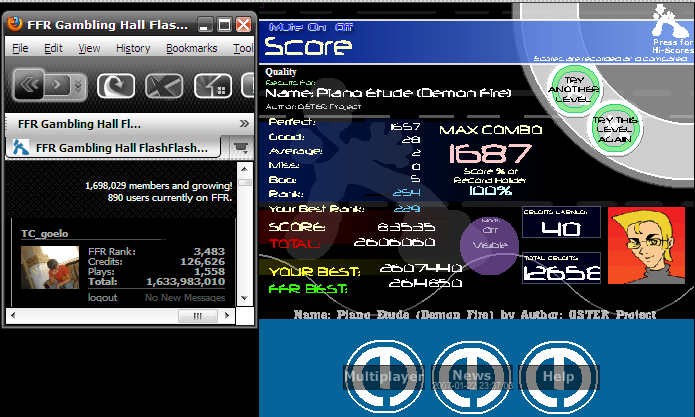Open the Bookmarks menu in Firefox

coord(191,48)
